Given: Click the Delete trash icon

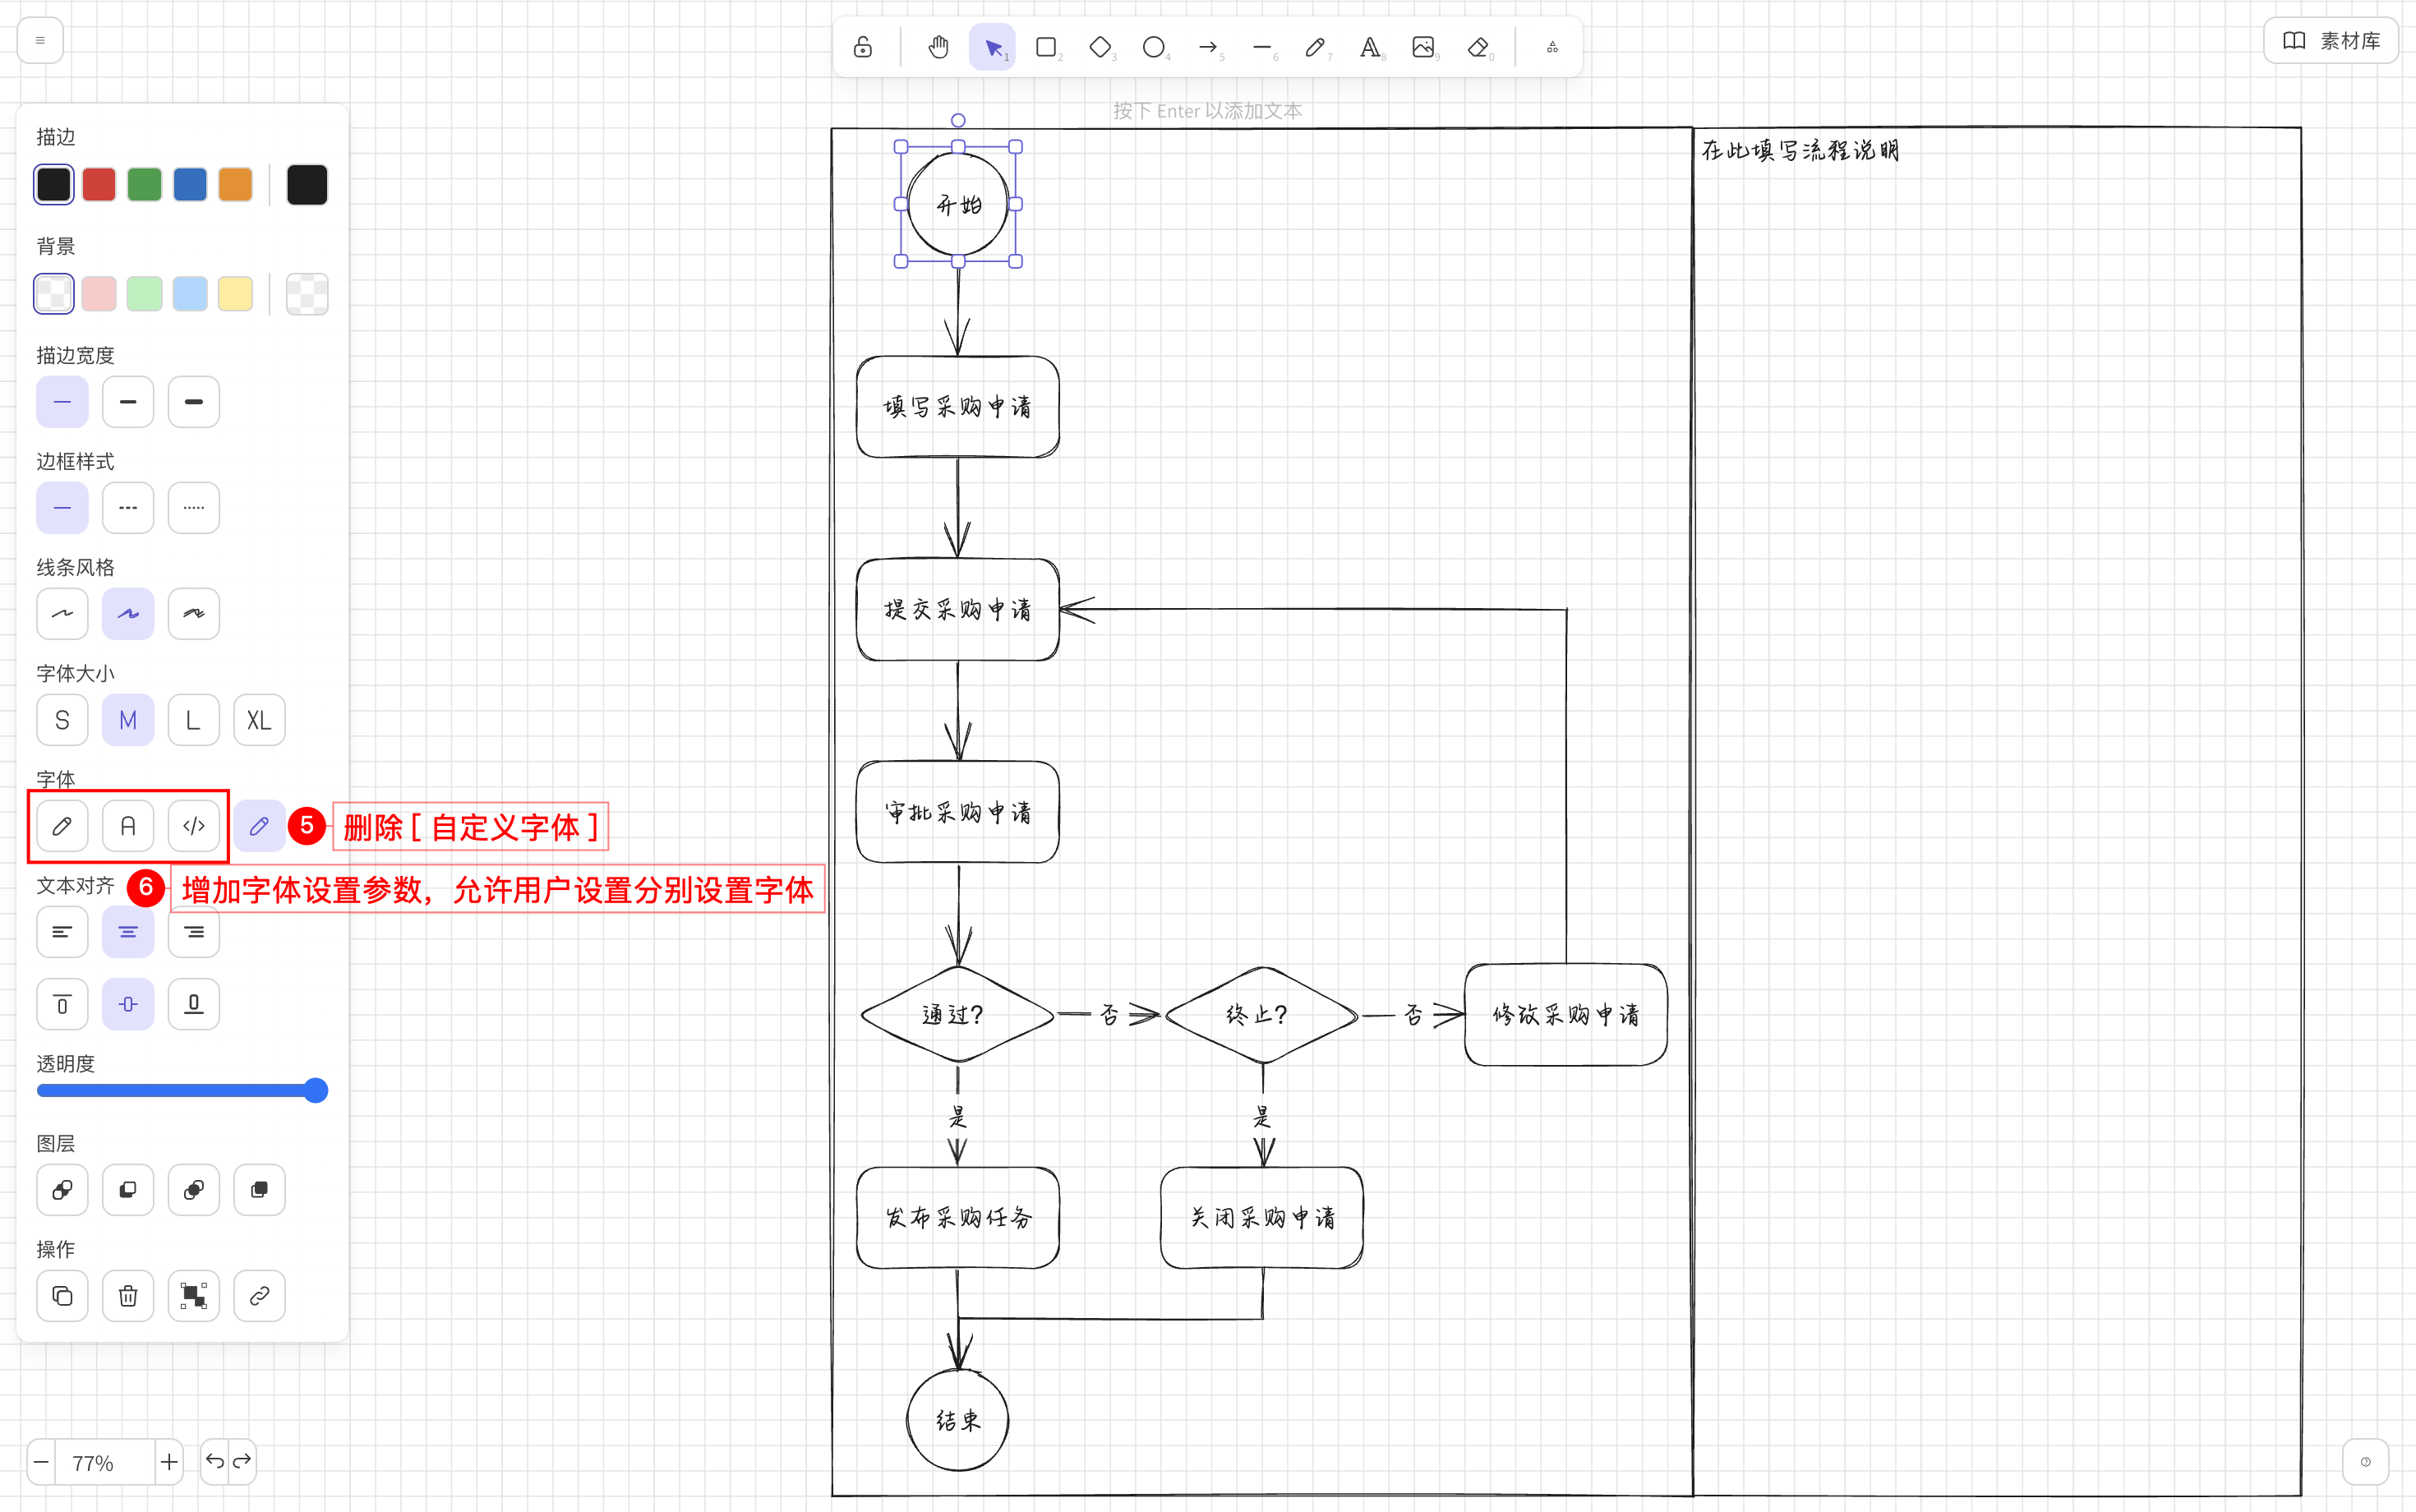Looking at the screenshot, I should 128,1296.
